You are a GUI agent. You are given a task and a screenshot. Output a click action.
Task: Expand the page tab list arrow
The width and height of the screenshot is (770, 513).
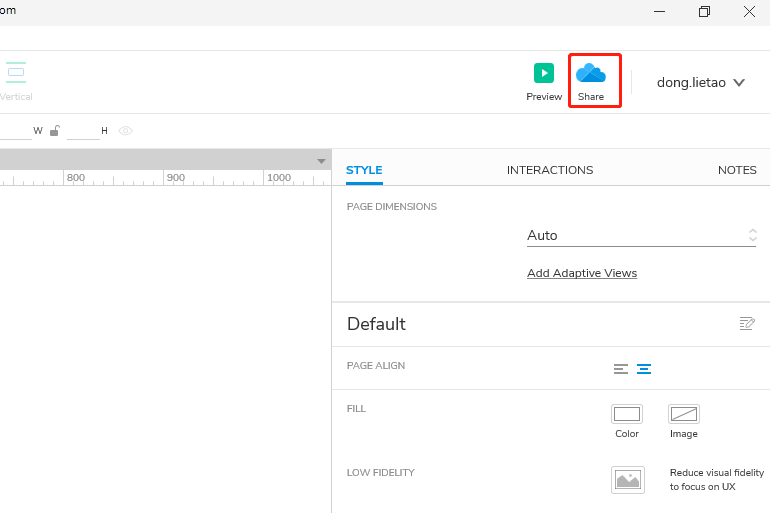coord(321,161)
